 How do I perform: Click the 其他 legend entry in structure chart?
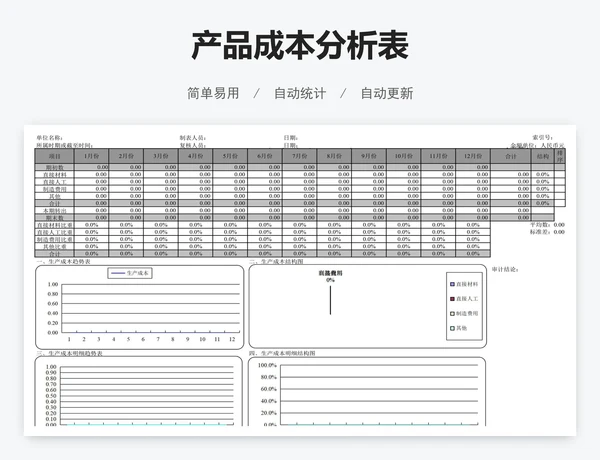pyautogui.click(x=458, y=328)
